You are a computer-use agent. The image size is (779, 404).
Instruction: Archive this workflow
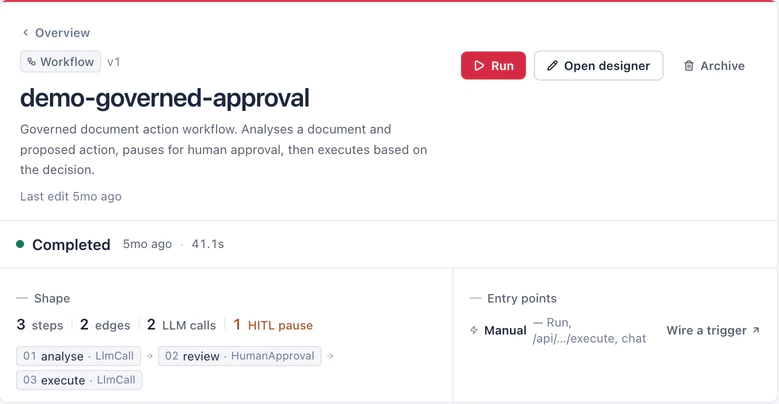tap(714, 66)
